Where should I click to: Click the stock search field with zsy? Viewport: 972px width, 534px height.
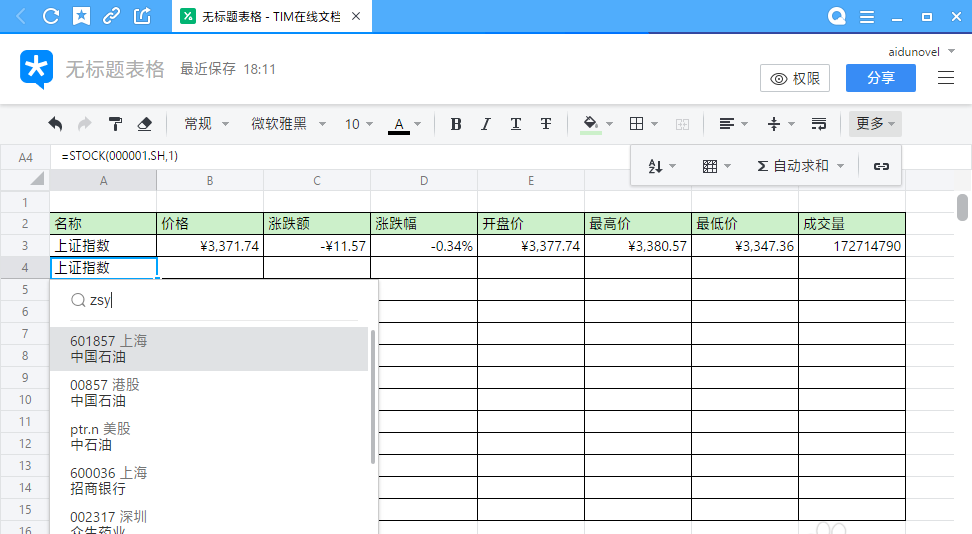(x=214, y=301)
